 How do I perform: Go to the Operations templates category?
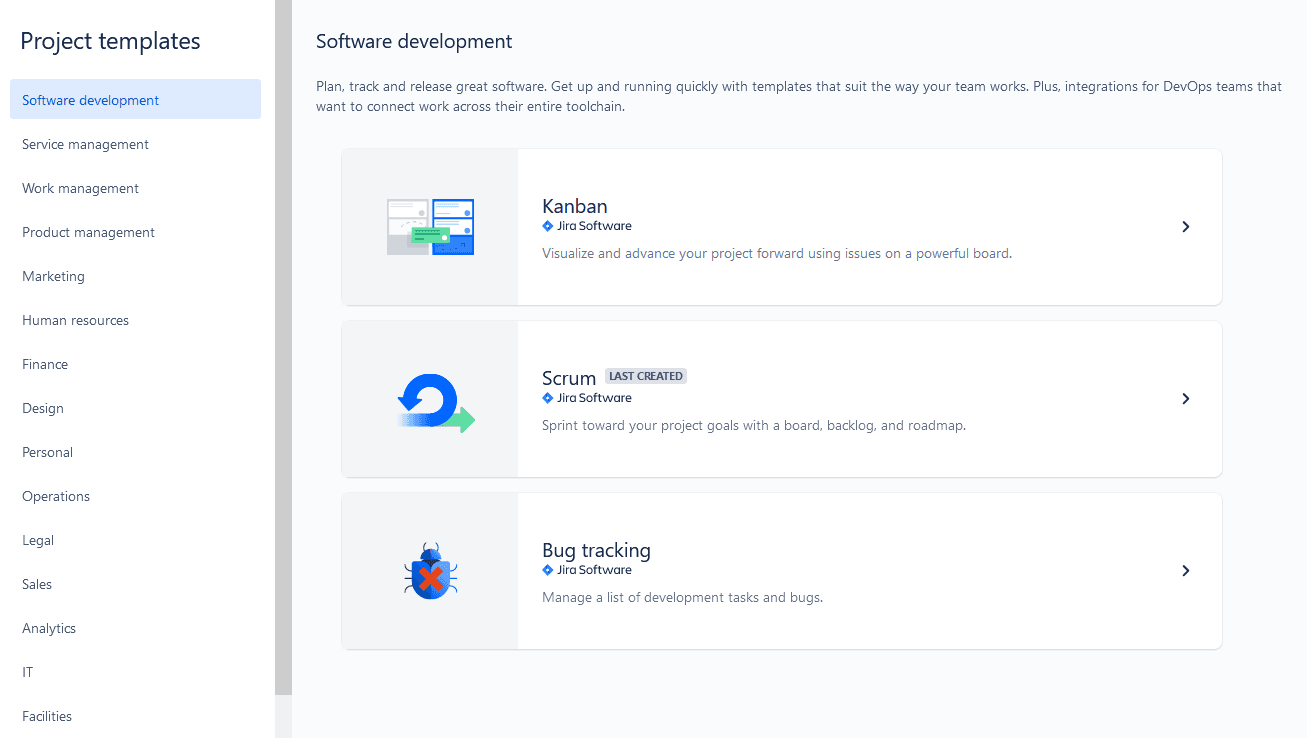pyautogui.click(x=135, y=496)
